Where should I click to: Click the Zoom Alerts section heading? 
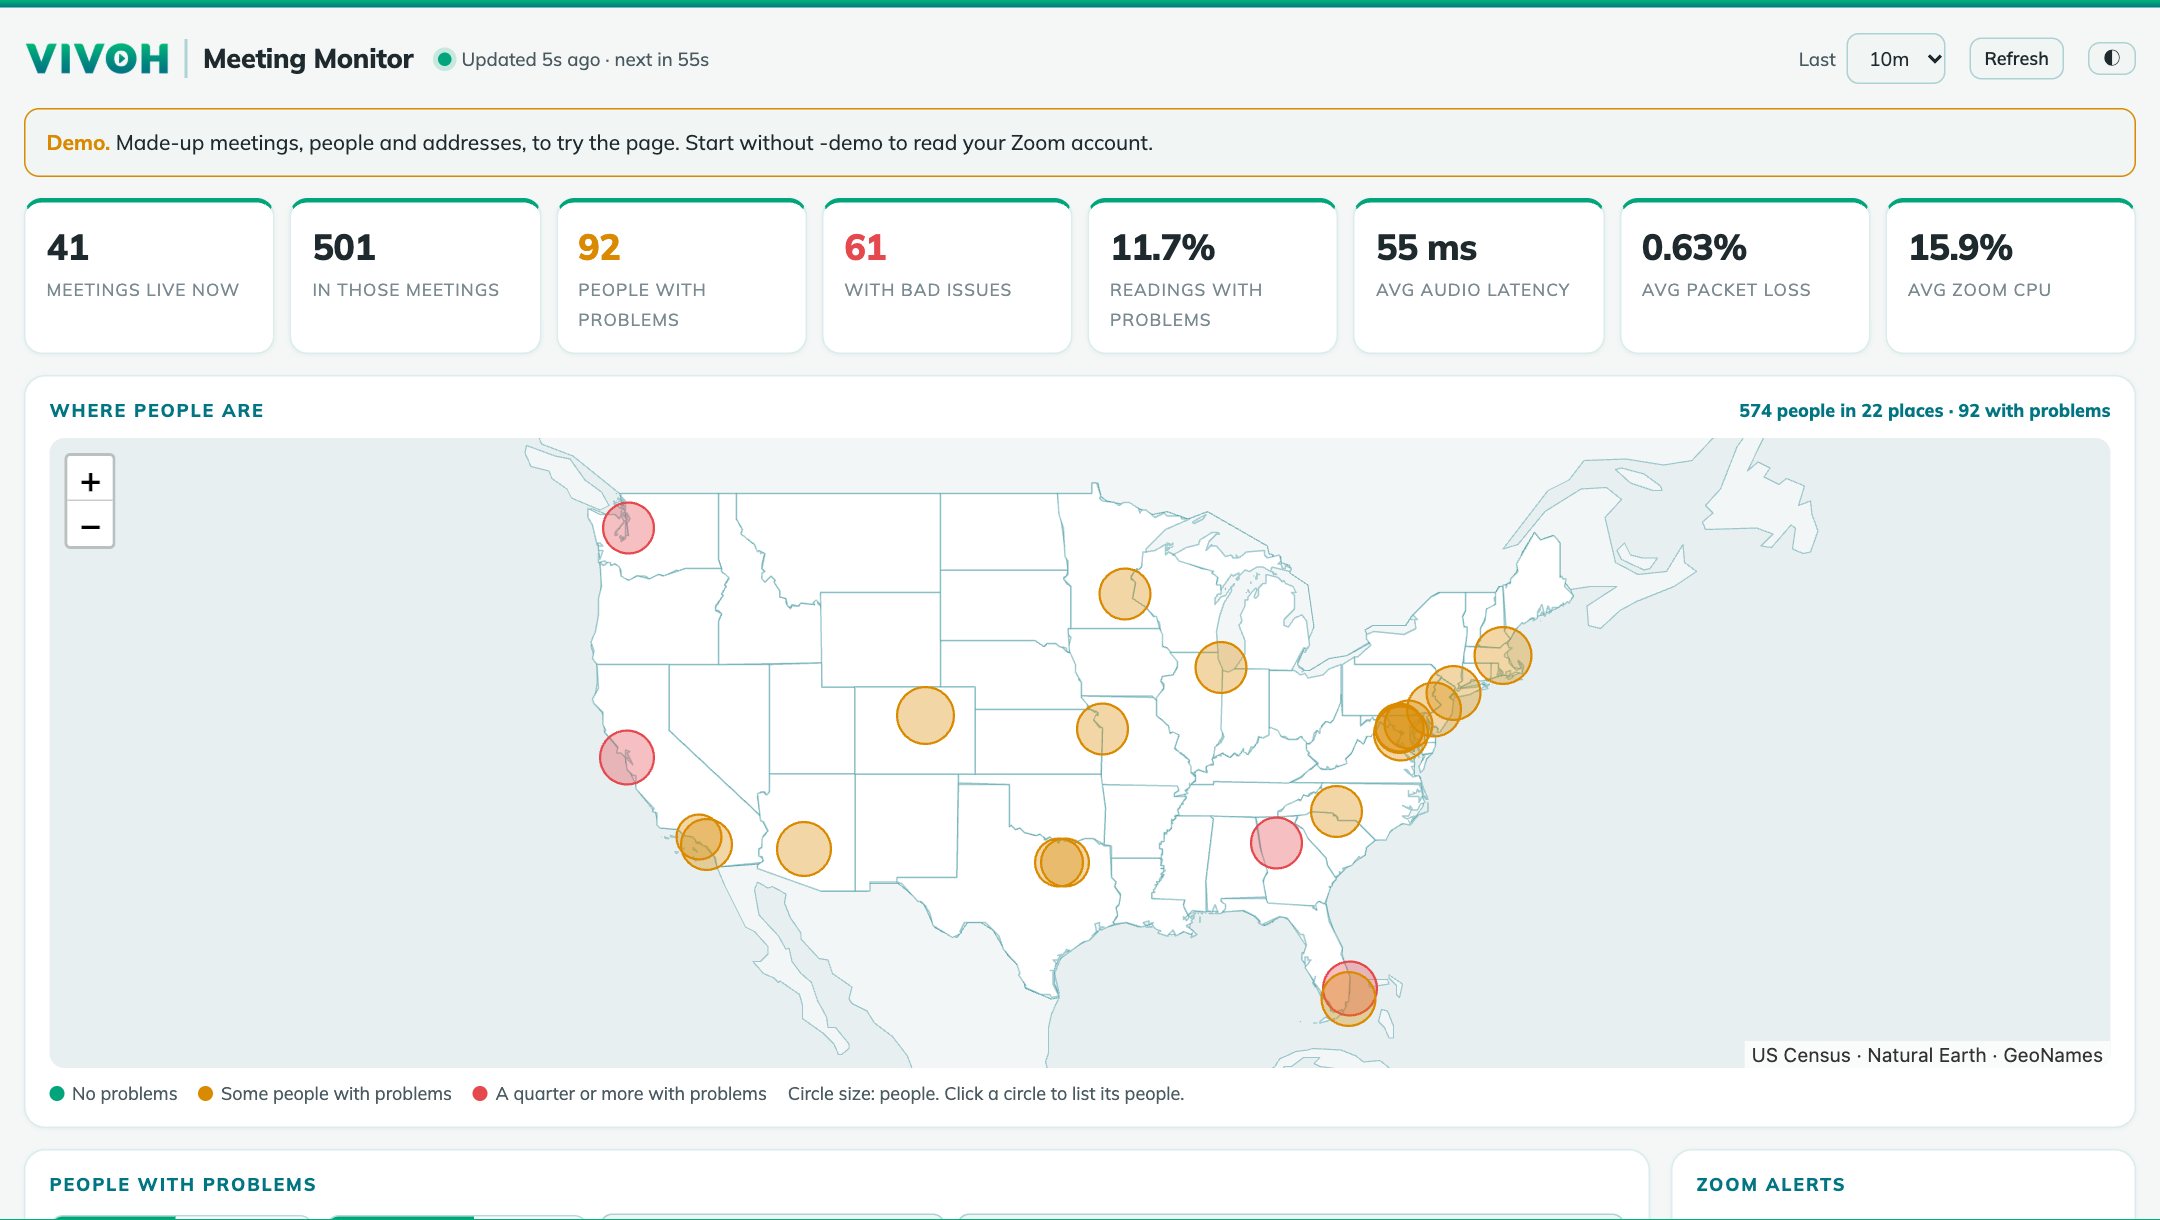click(x=1770, y=1184)
